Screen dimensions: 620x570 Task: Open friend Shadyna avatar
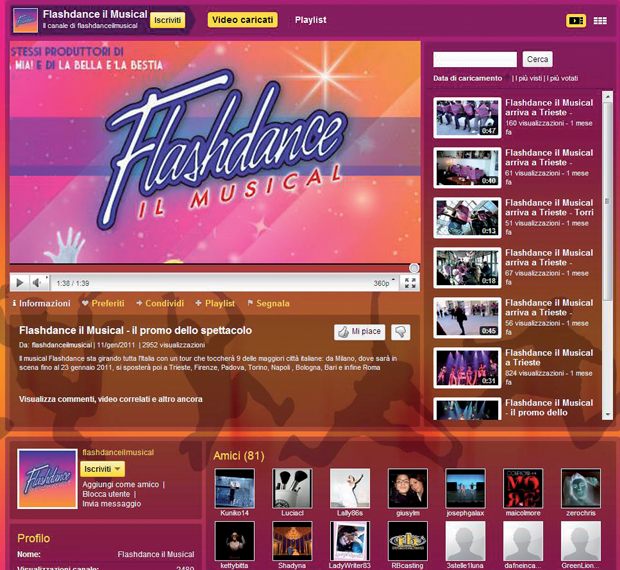[292, 541]
